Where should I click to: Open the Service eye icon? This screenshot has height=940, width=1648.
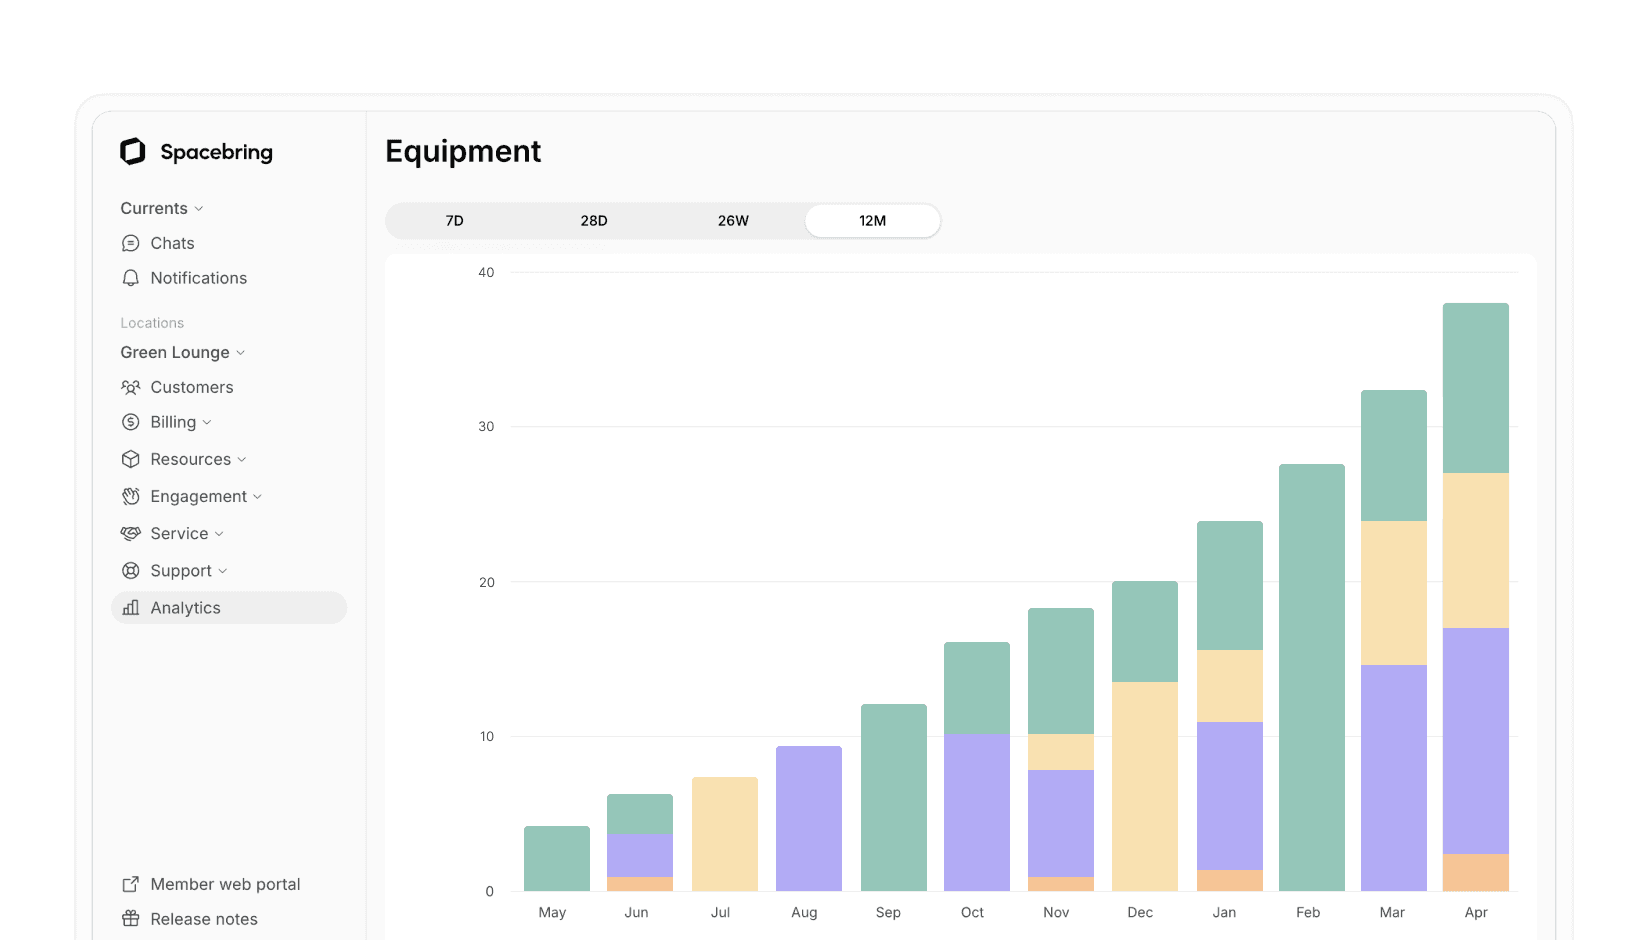131,533
